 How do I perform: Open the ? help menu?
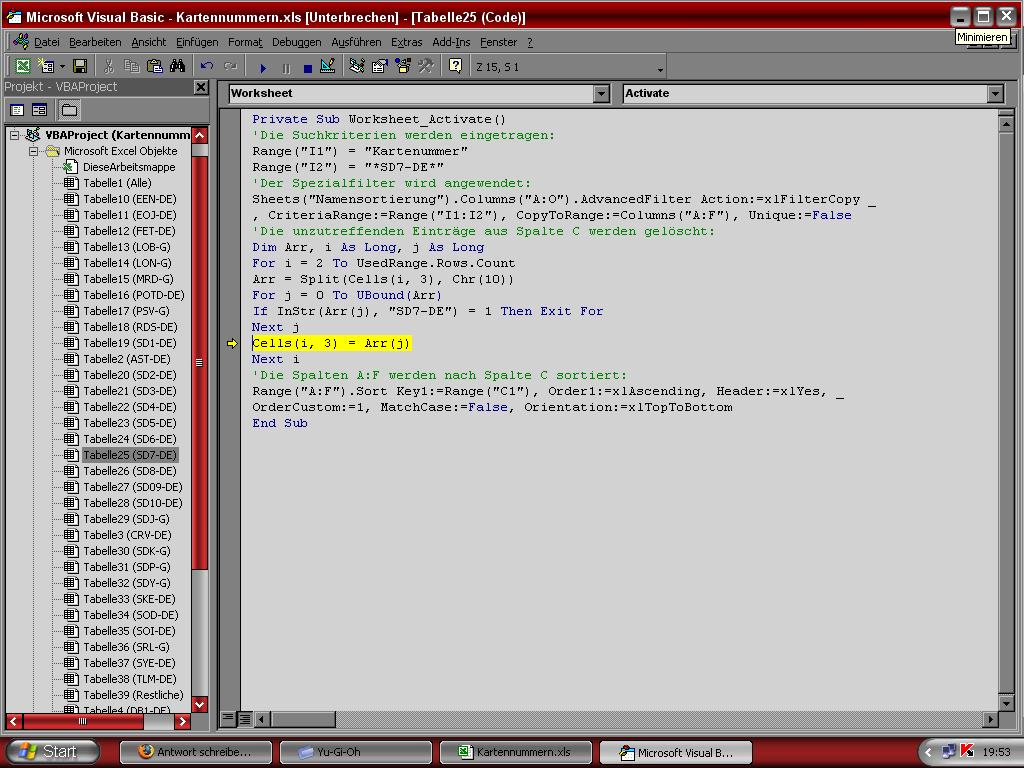pos(530,42)
